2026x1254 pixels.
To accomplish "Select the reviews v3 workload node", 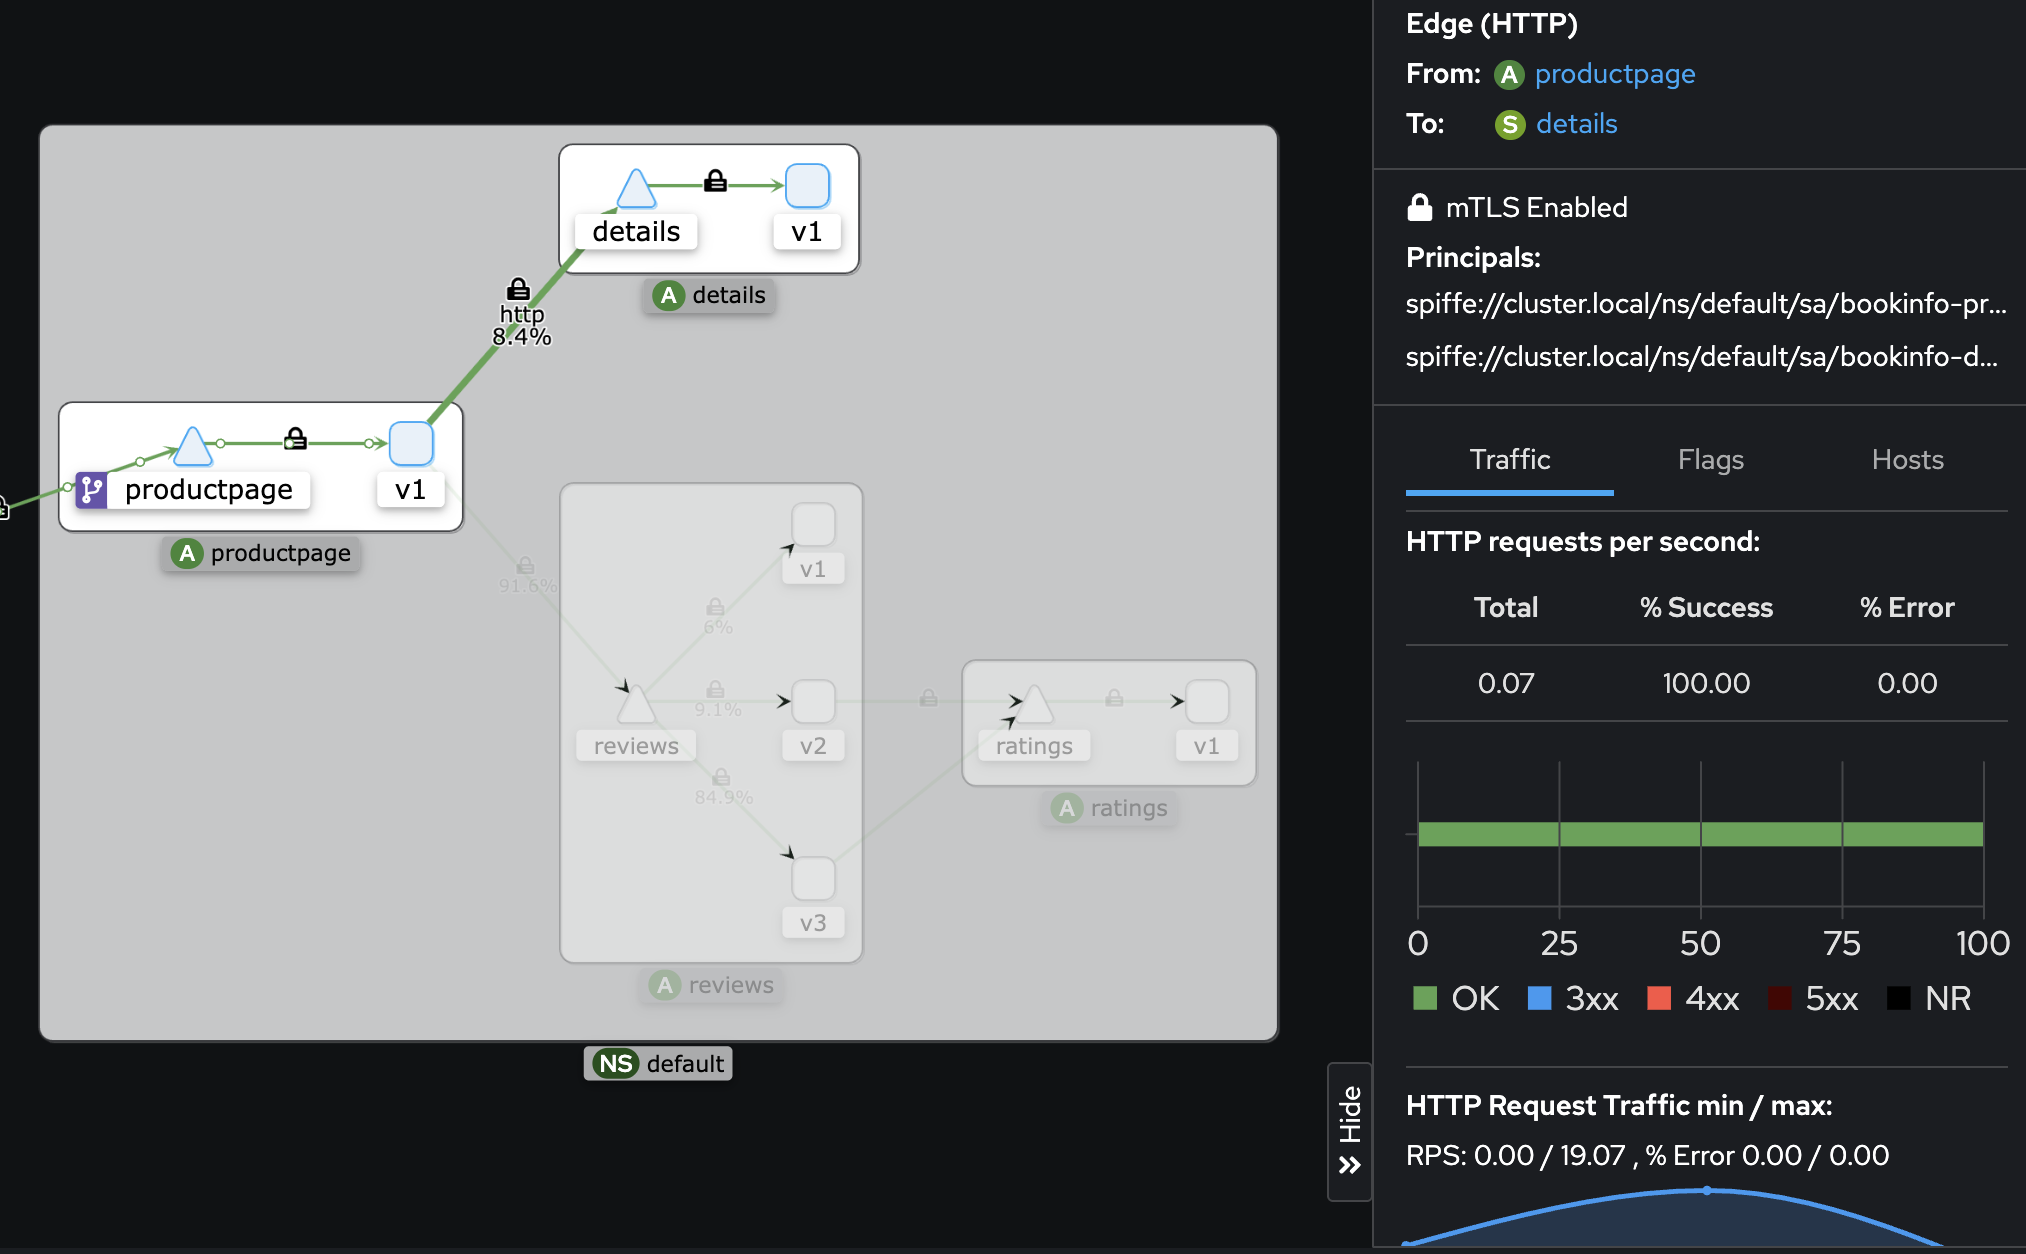I will click(813, 878).
